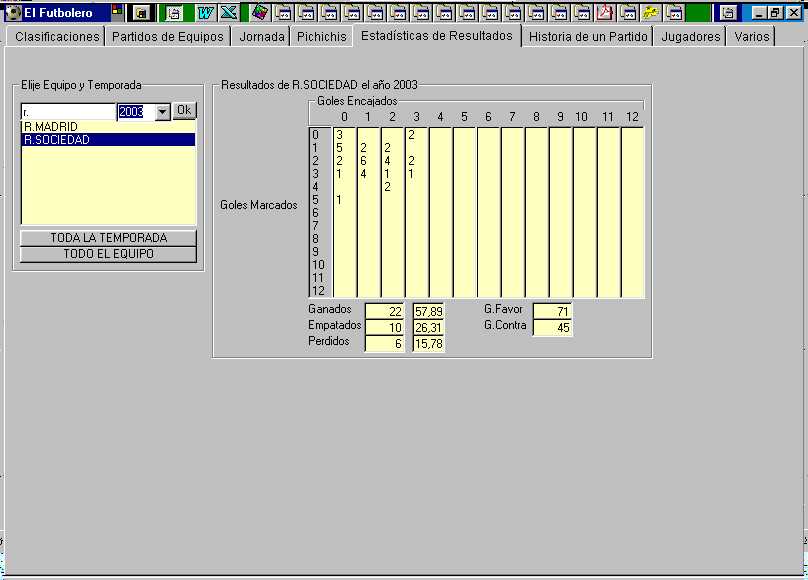The height and width of the screenshot is (580, 808).
Task: Confirm selection with the Ok button
Action: click(184, 110)
